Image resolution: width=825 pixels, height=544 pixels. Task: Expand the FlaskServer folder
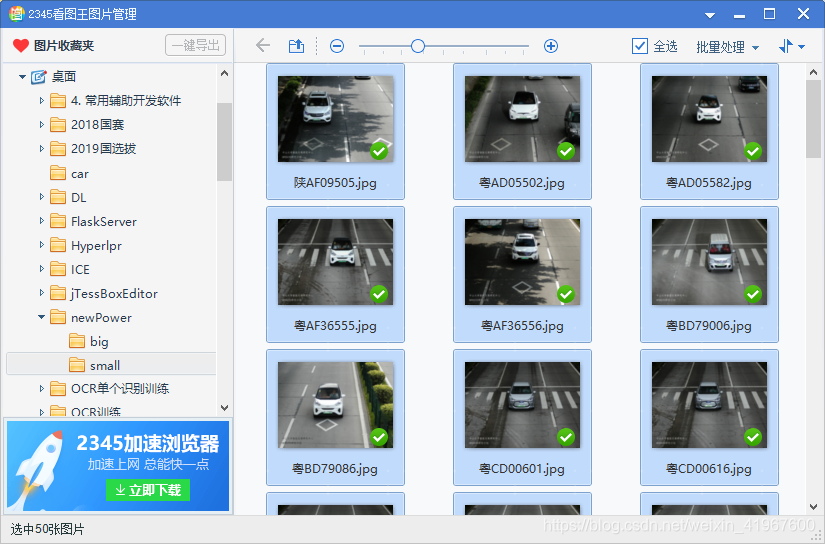tap(42, 221)
